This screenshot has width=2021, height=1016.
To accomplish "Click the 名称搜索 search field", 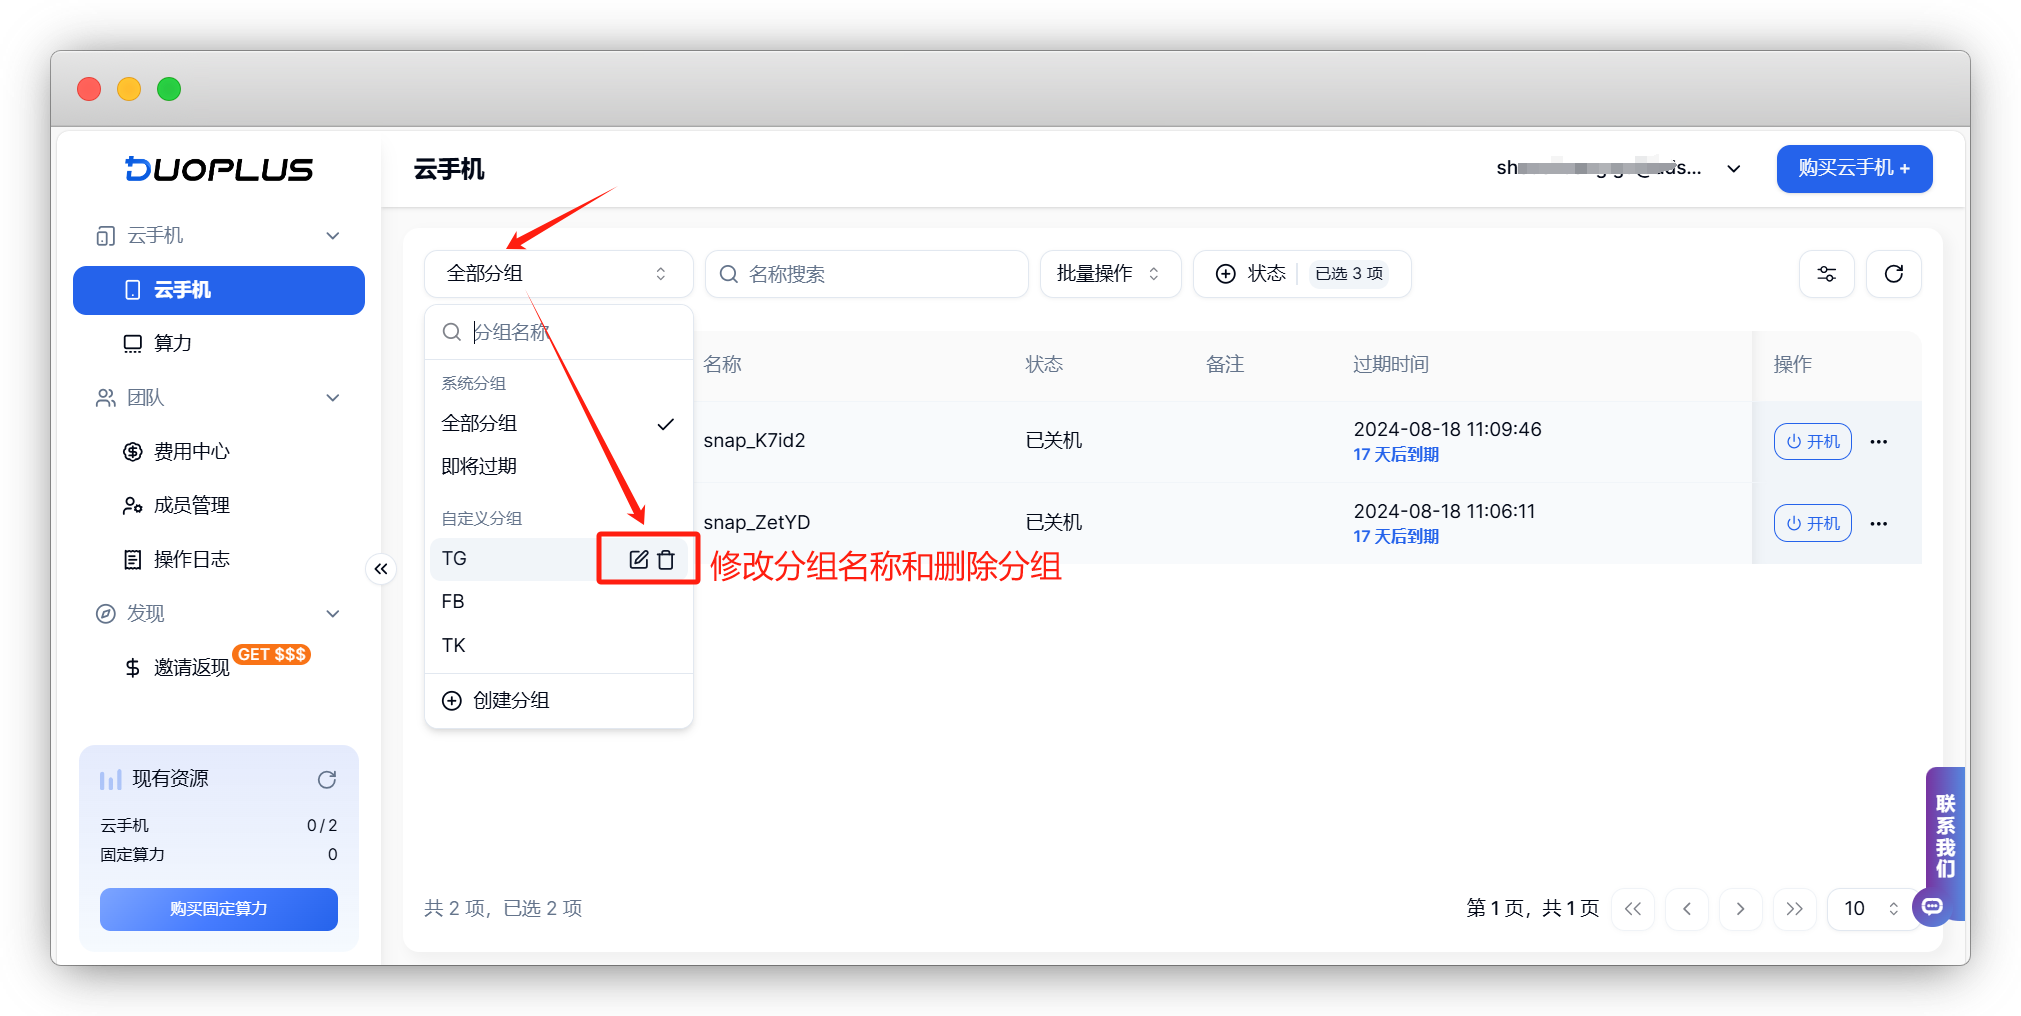I will (x=866, y=274).
